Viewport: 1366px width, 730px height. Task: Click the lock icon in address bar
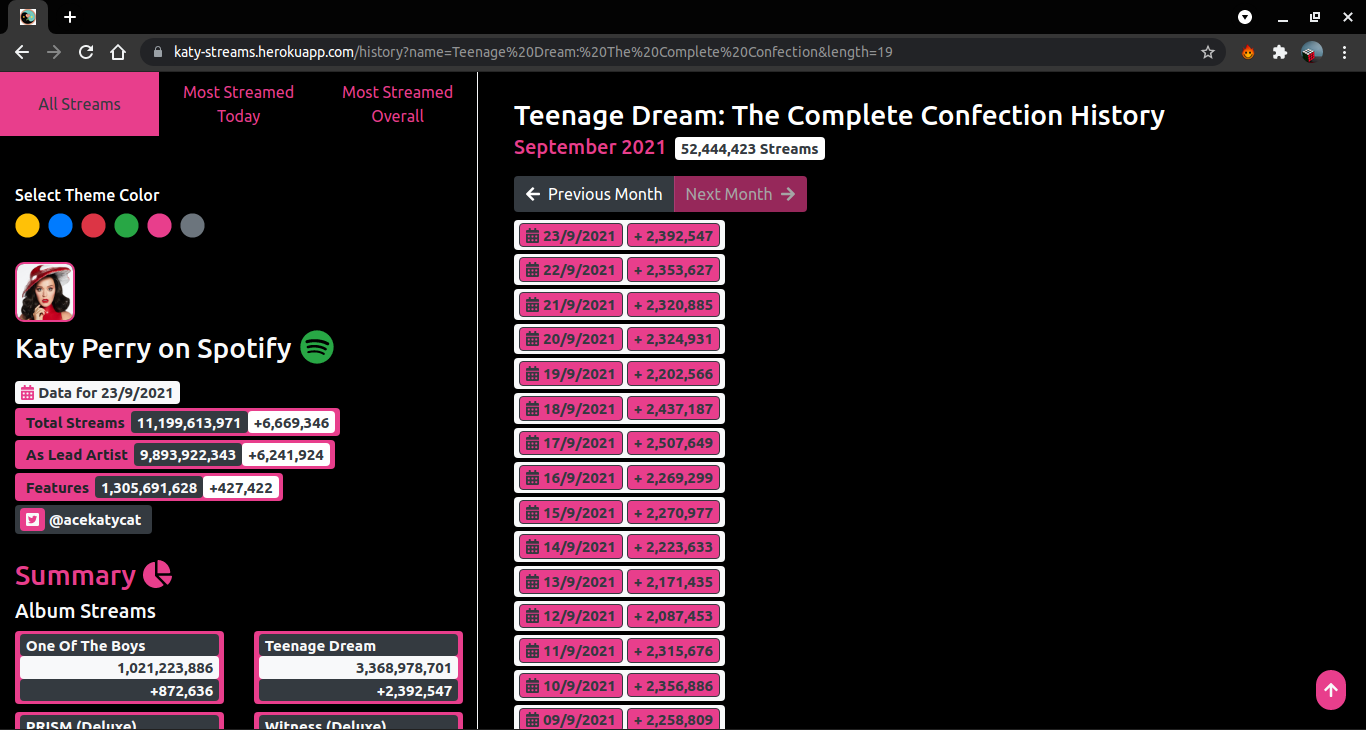coord(157,52)
